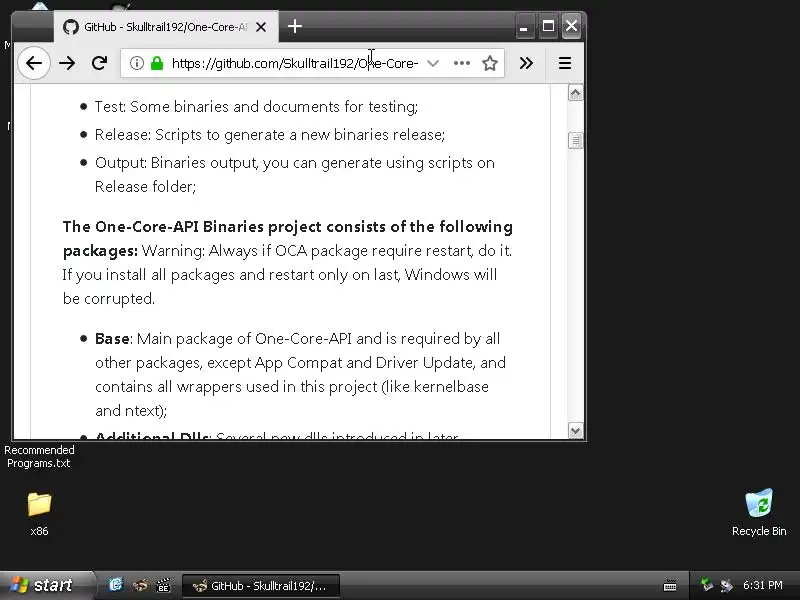Click the 6:31 PM clock

(x=762, y=585)
